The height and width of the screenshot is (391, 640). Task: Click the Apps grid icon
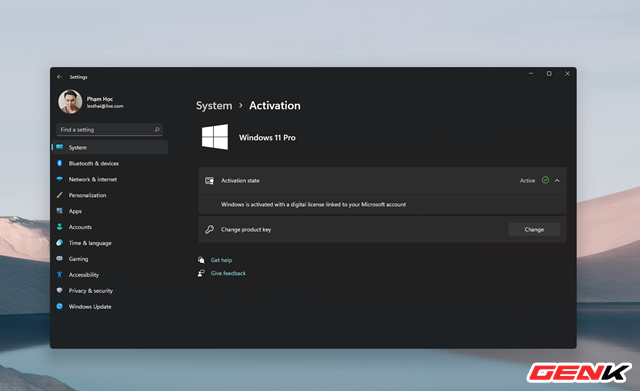coord(60,211)
